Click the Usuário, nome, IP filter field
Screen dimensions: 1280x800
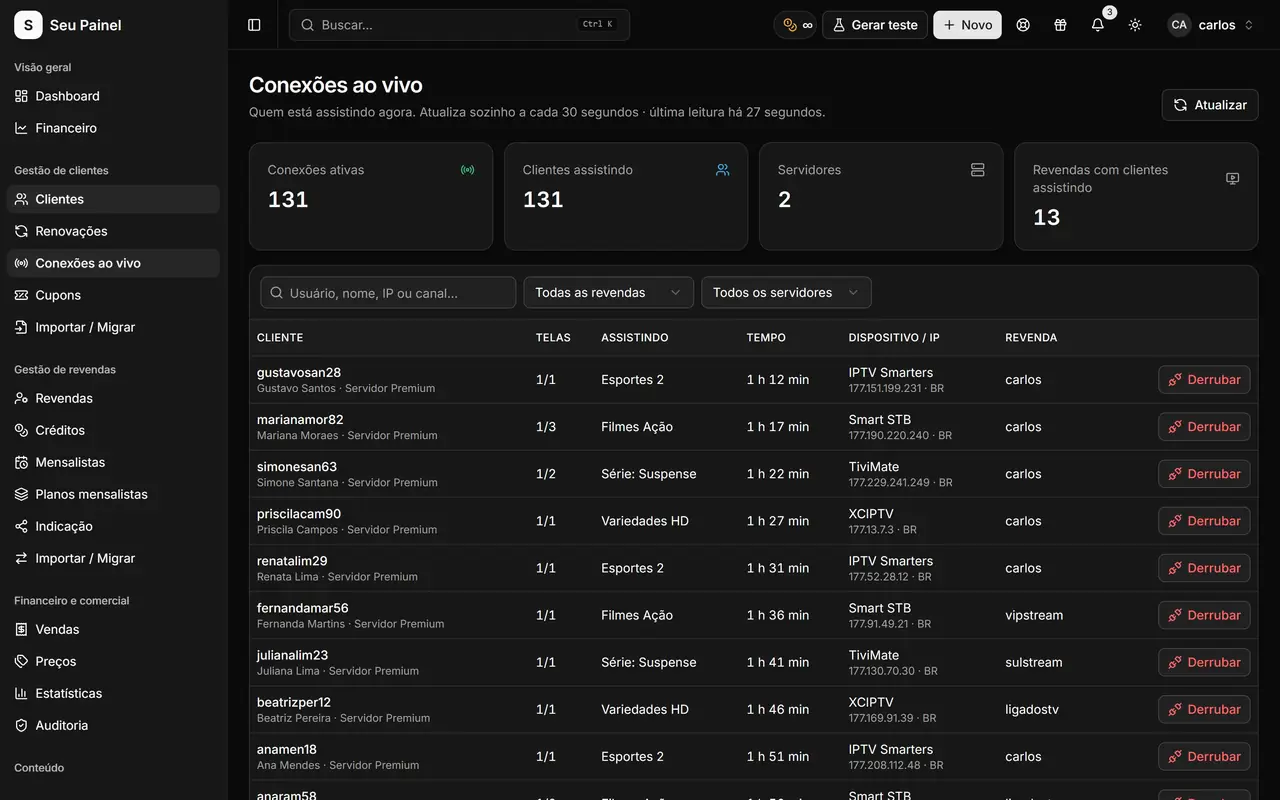click(388, 292)
